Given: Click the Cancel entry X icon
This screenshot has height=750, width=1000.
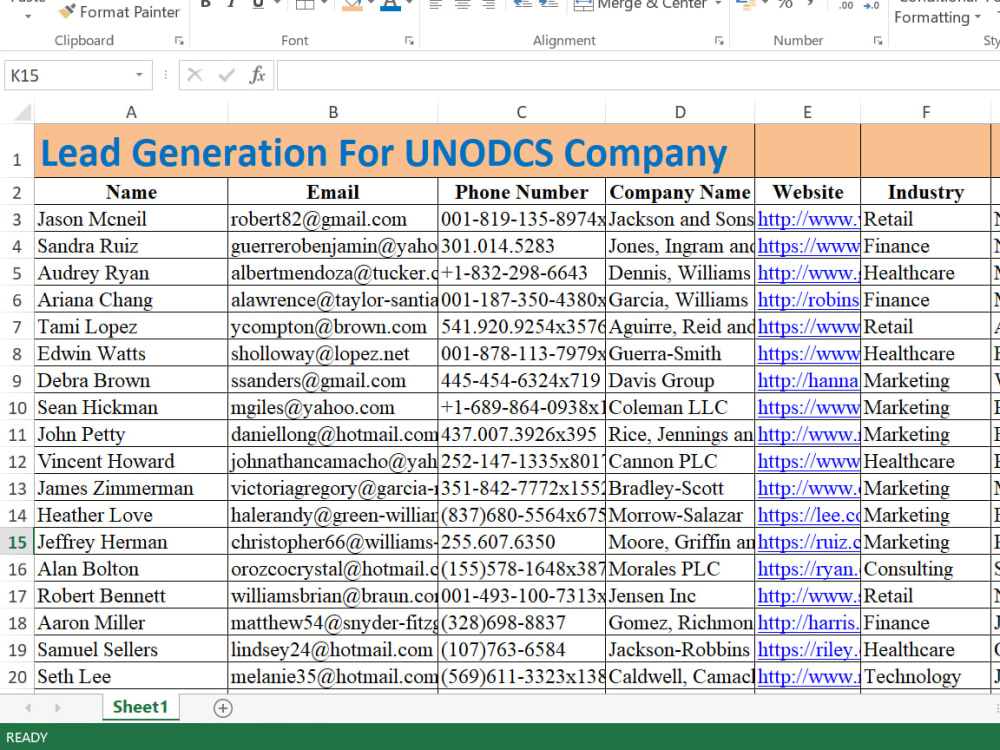Looking at the screenshot, I should pyautogui.click(x=195, y=75).
